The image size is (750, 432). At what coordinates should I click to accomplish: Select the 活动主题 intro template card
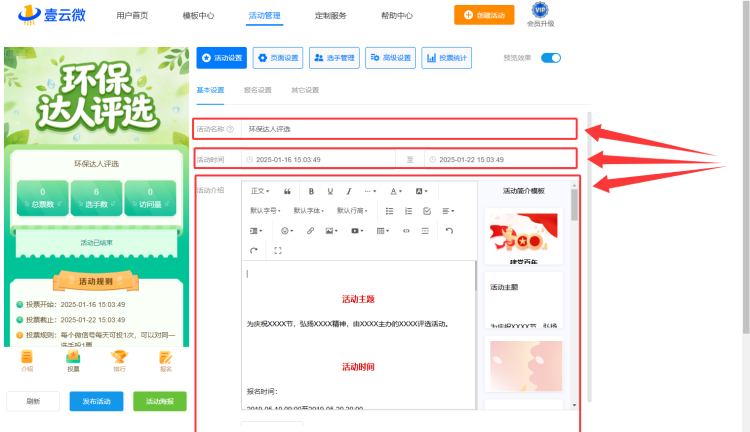(x=524, y=300)
